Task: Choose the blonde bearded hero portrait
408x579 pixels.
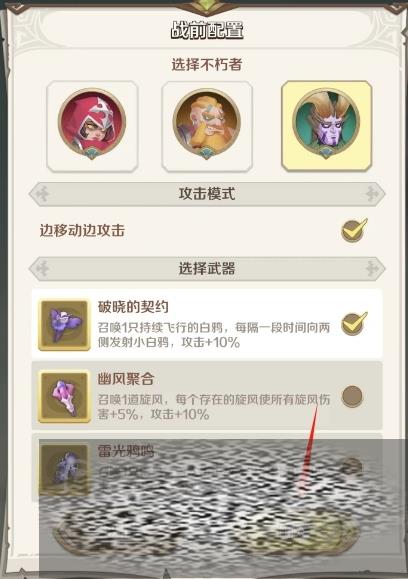Action: pos(207,126)
